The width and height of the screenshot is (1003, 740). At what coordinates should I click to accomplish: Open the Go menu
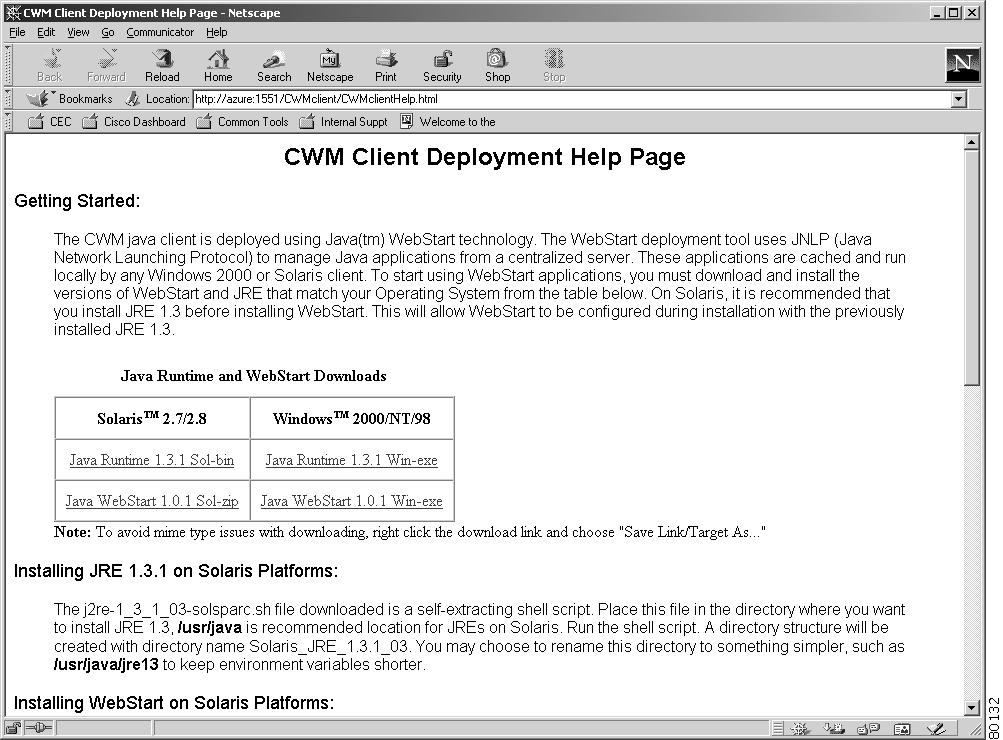pos(107,32)
